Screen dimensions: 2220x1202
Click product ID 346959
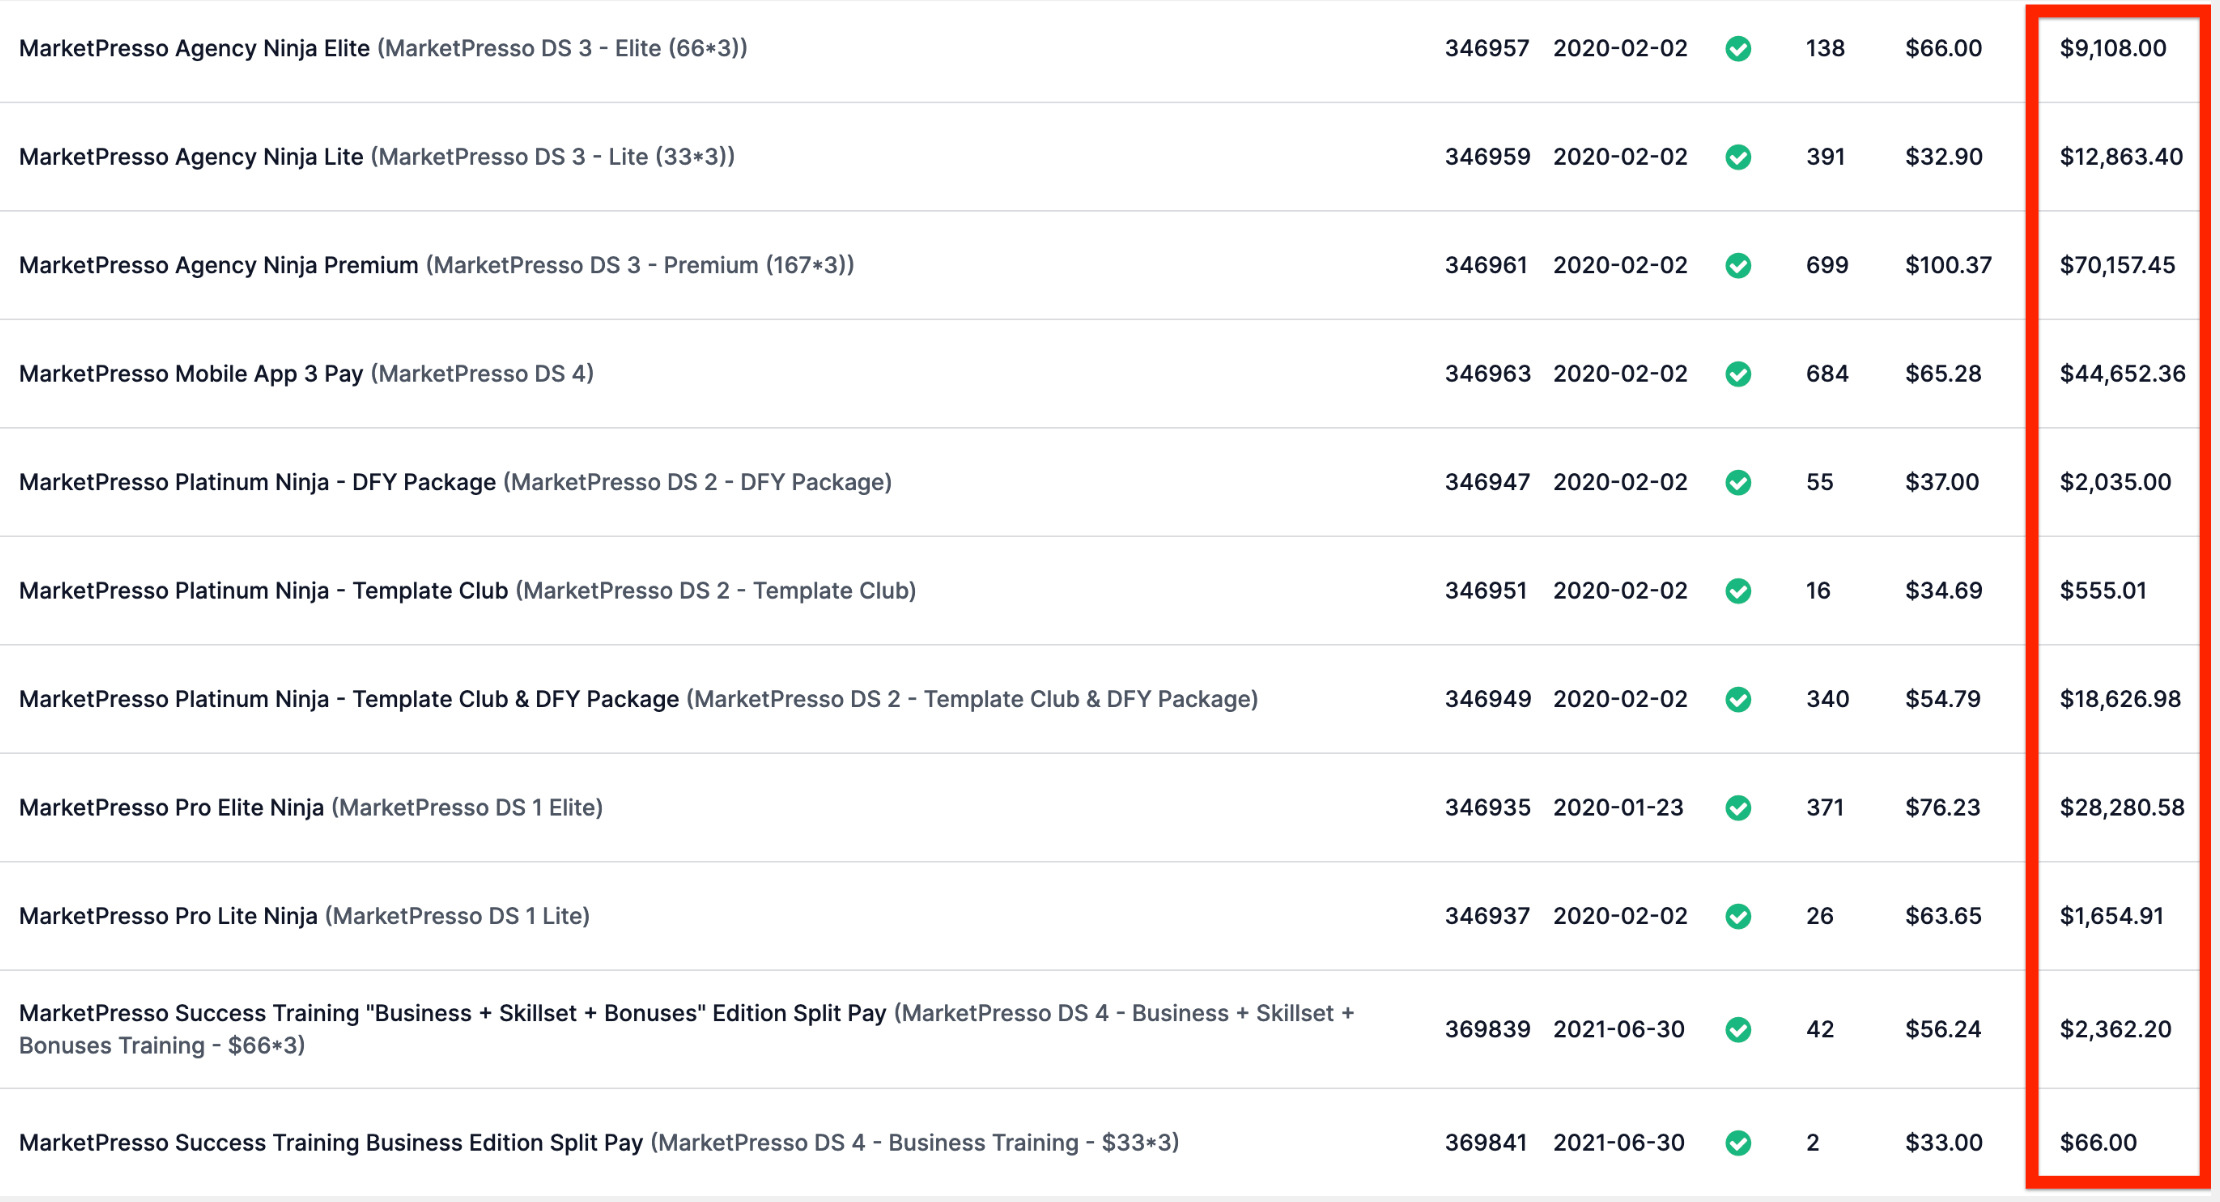tap(1487, 157)
